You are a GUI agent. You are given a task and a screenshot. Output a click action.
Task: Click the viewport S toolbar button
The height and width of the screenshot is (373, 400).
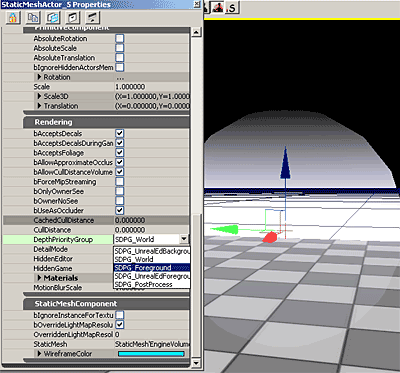pyautogui.click(x=232, y=7)
